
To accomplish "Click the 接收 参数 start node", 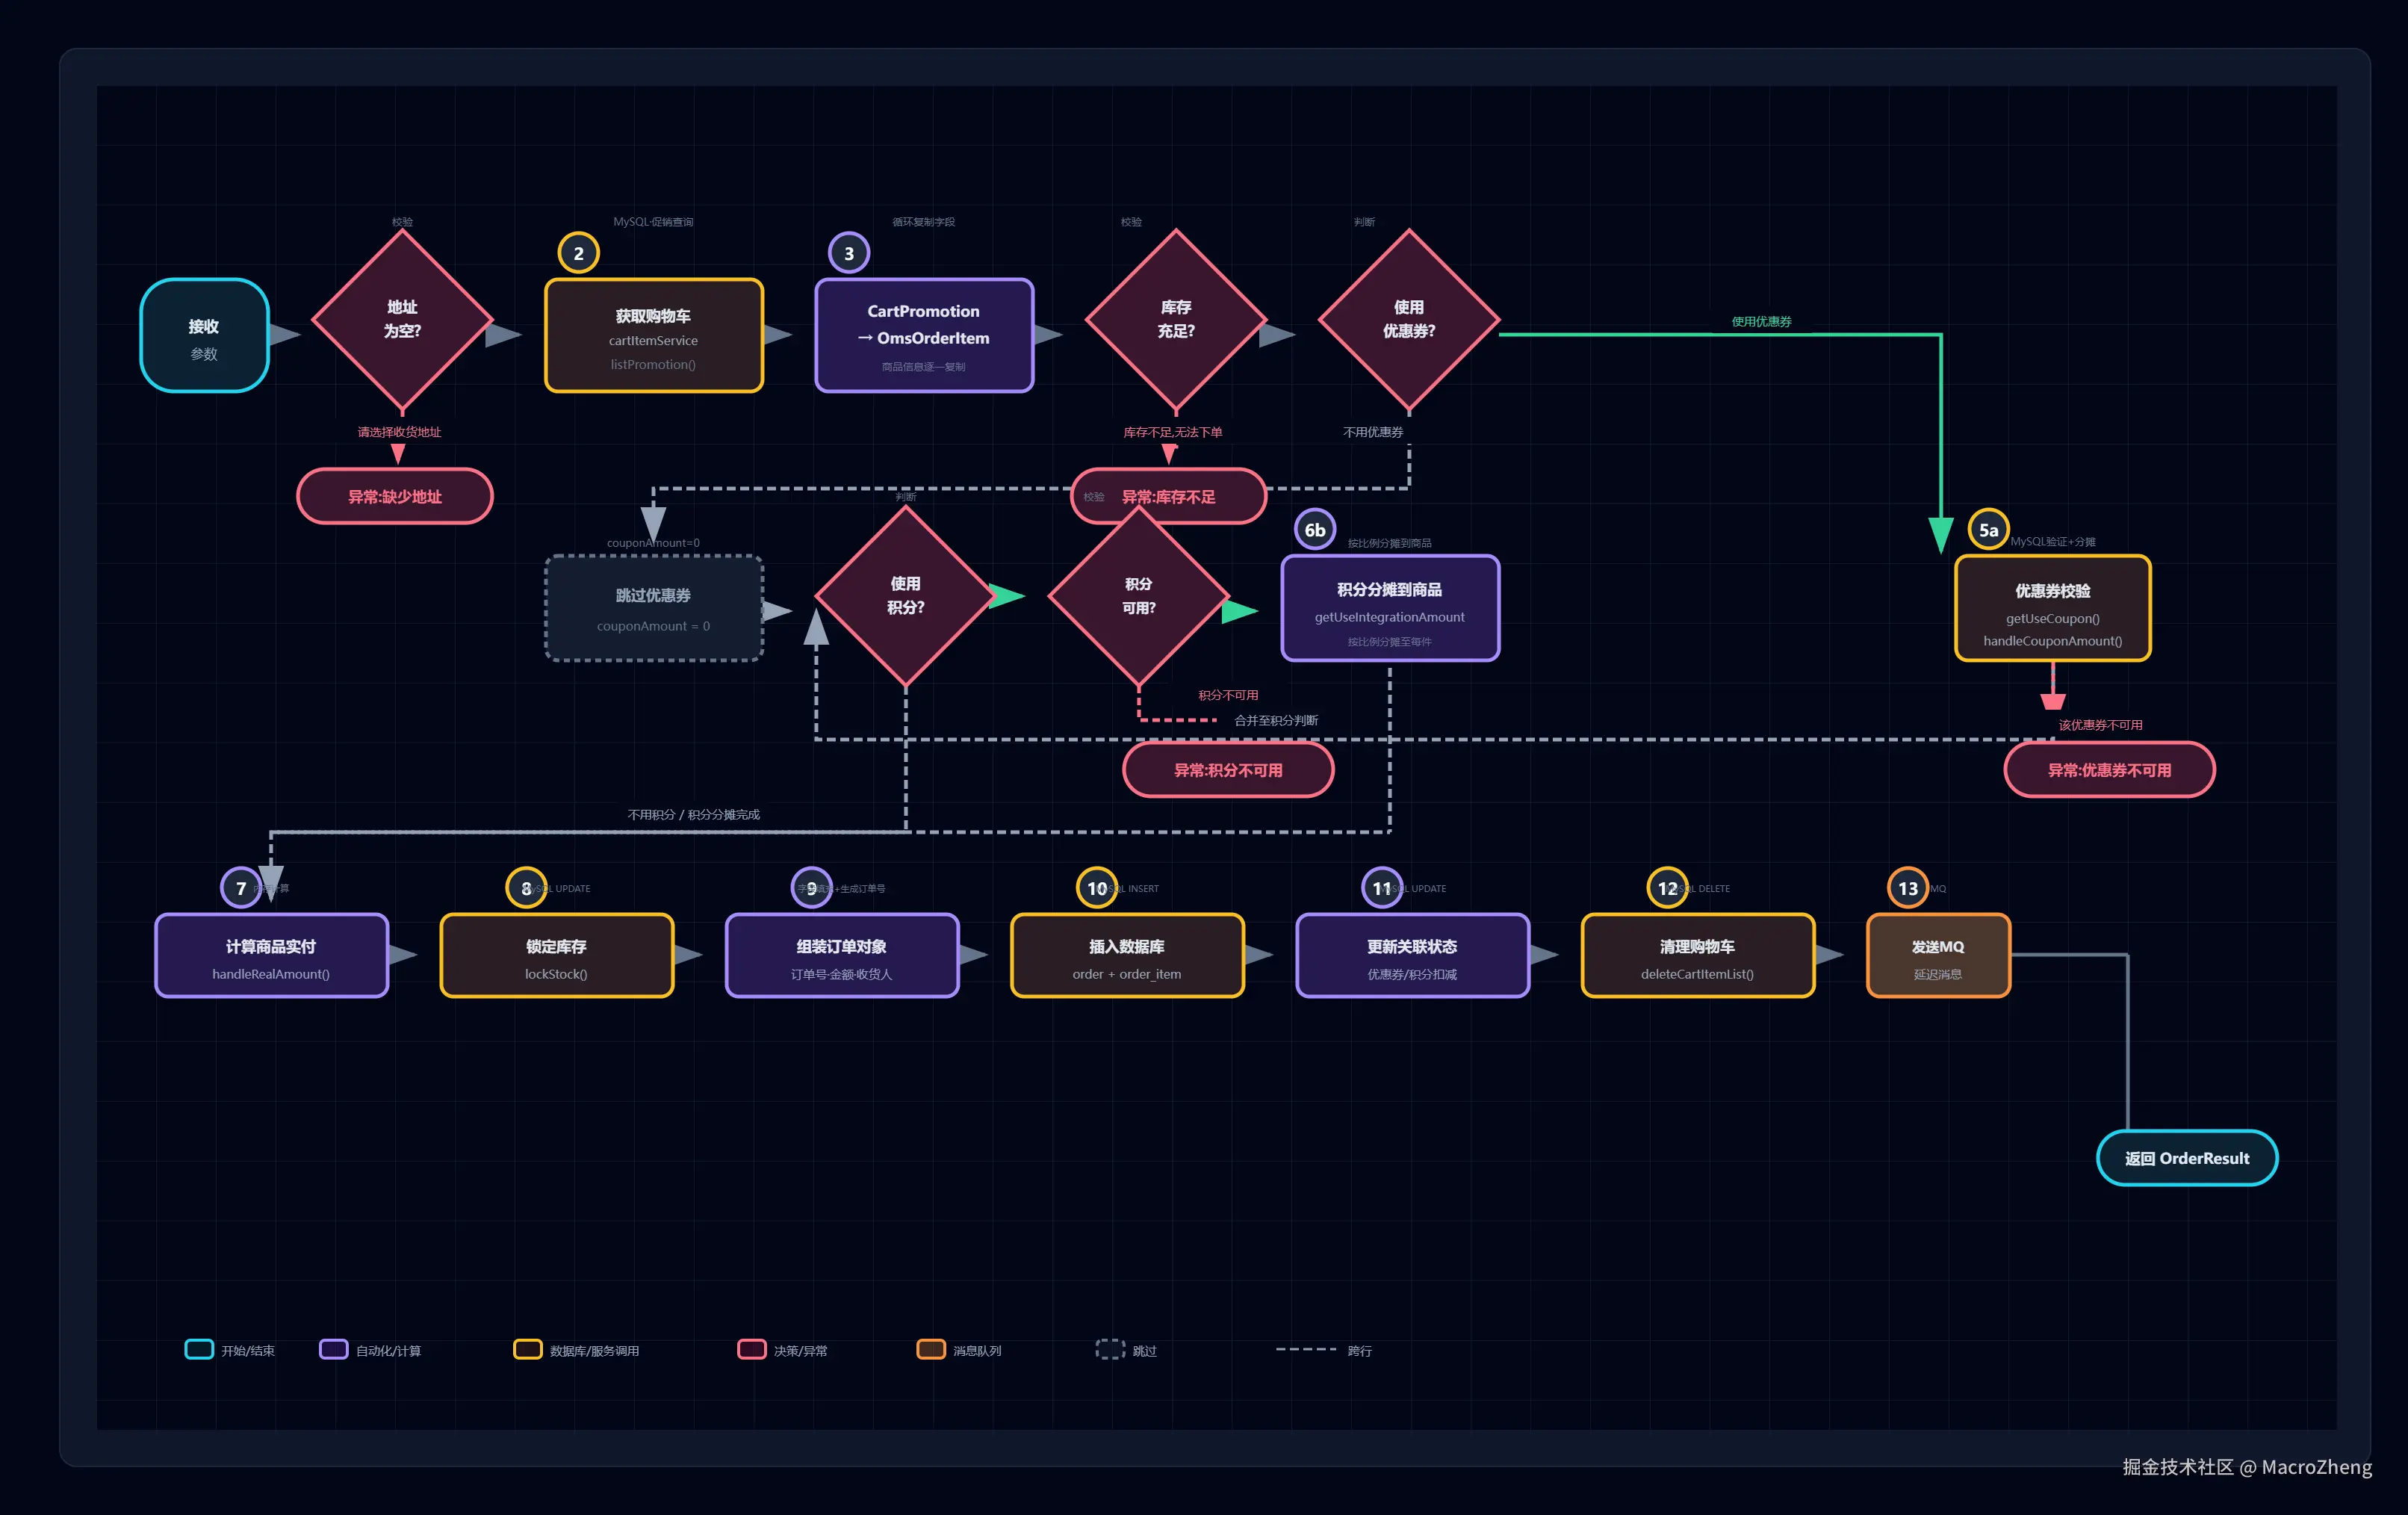I will 204,336.
